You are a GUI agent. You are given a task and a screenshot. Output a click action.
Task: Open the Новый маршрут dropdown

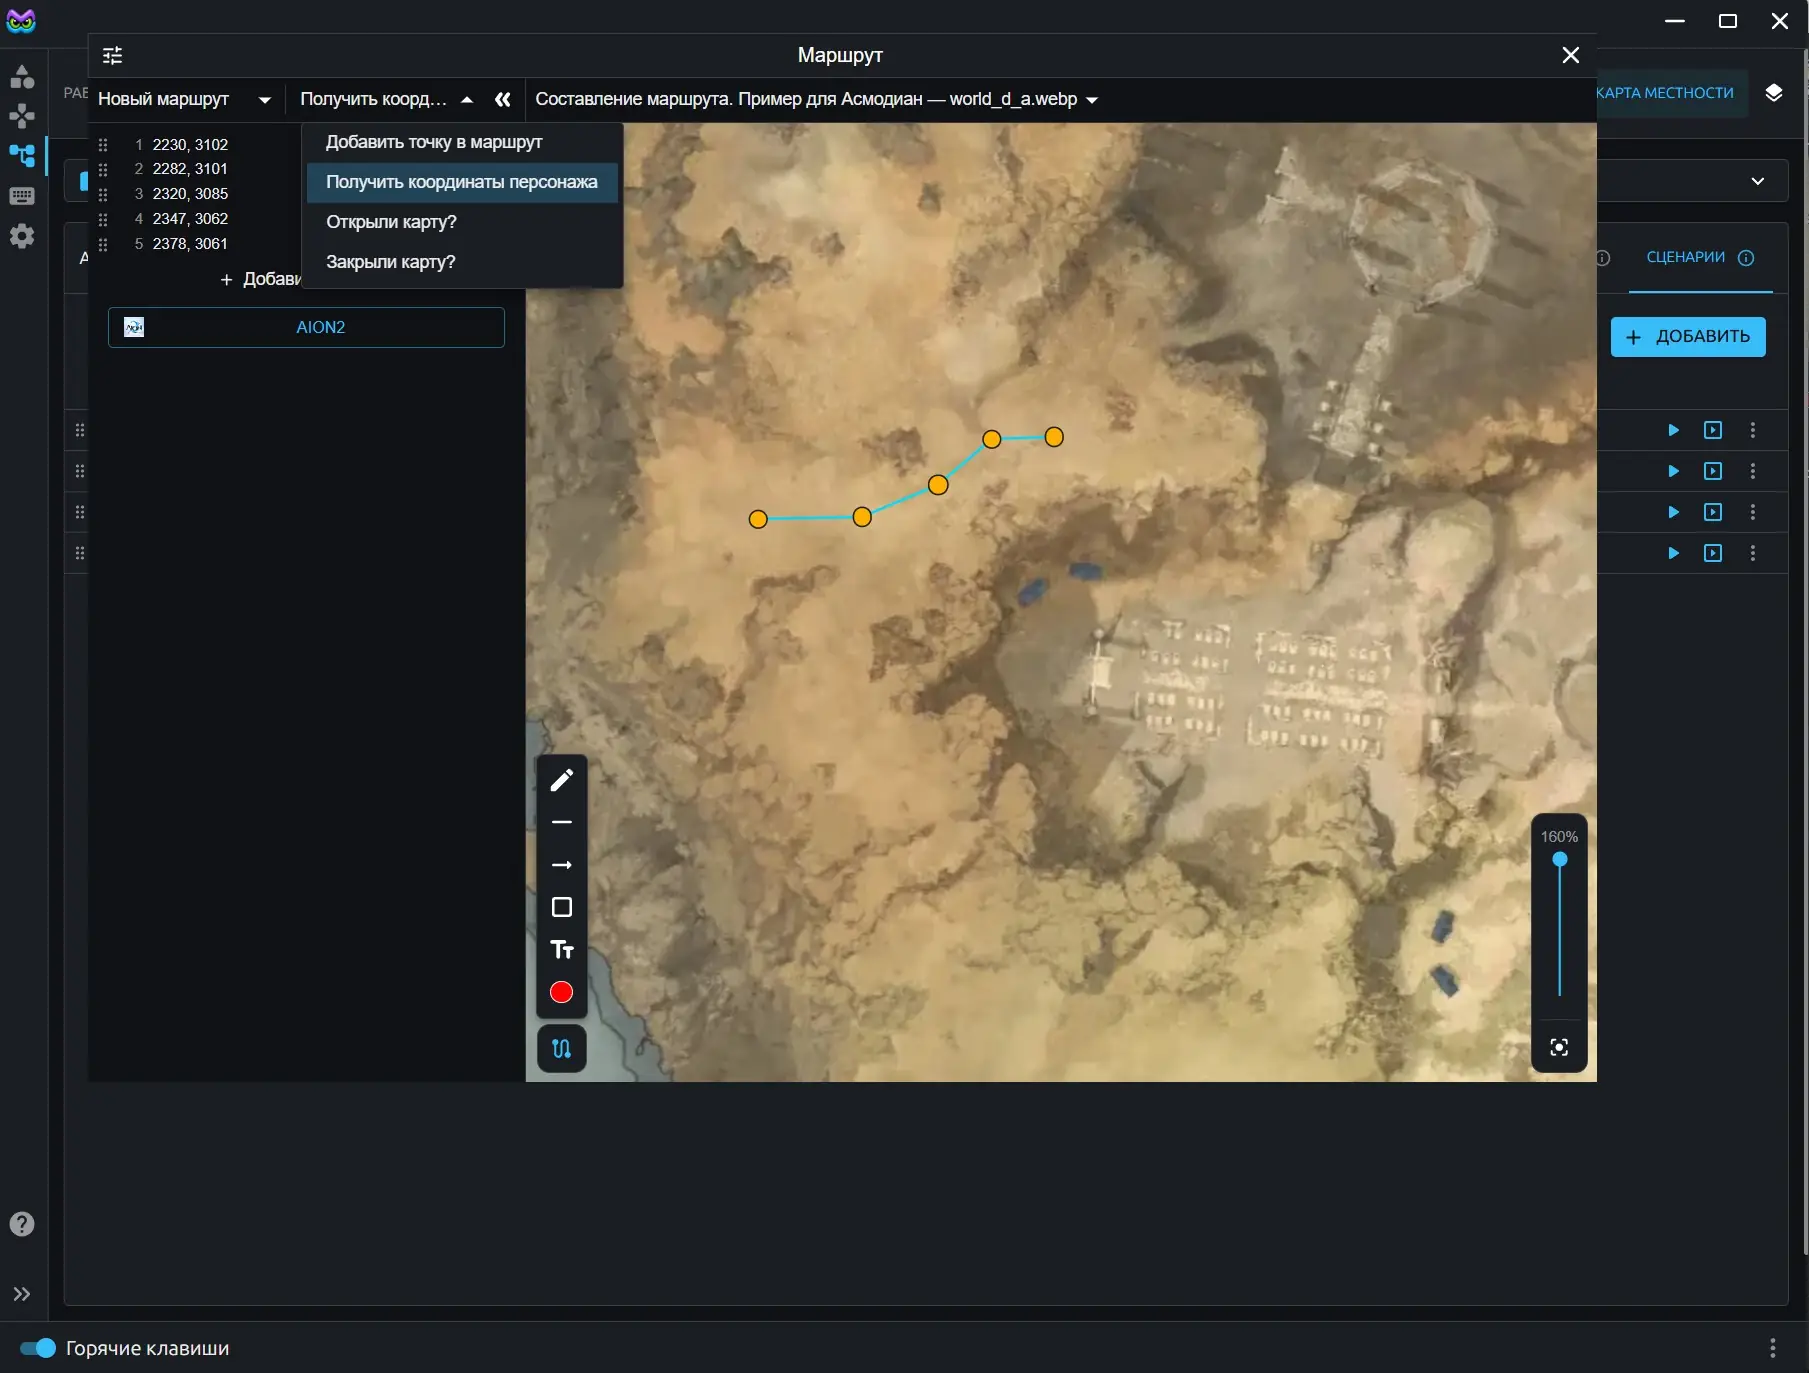(x=185, y=99)
